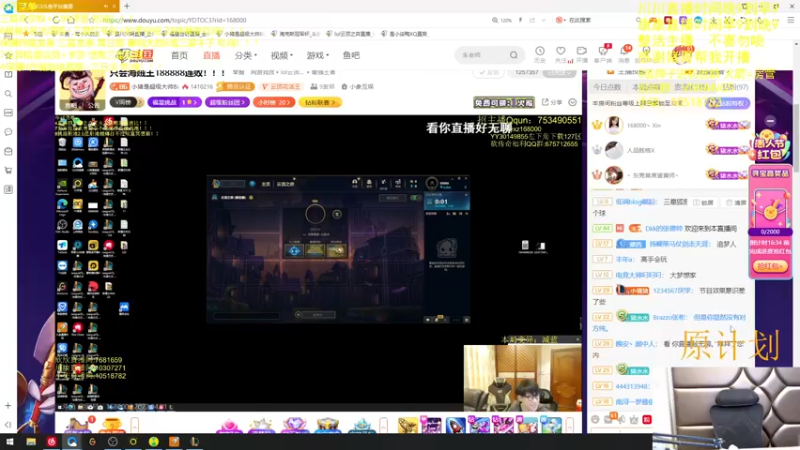Click the 钻粉特权 purple button
The image size is (800, 450).
click(x=728, y=103)
